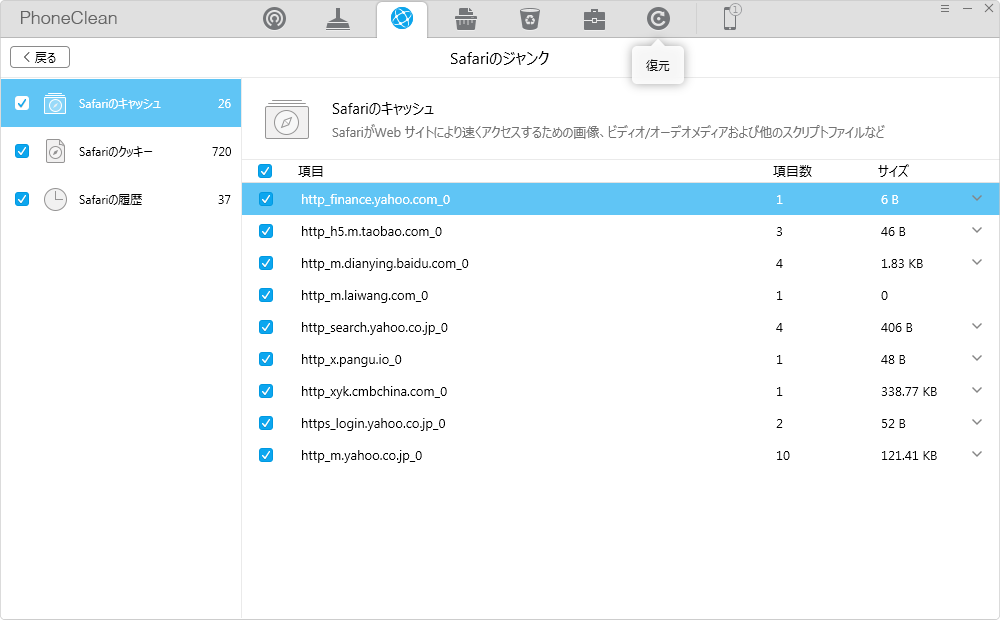Click the connected device phone icon
This screenshot has width=1000, height=620.
pyautogui.click(x=731, y=17)
